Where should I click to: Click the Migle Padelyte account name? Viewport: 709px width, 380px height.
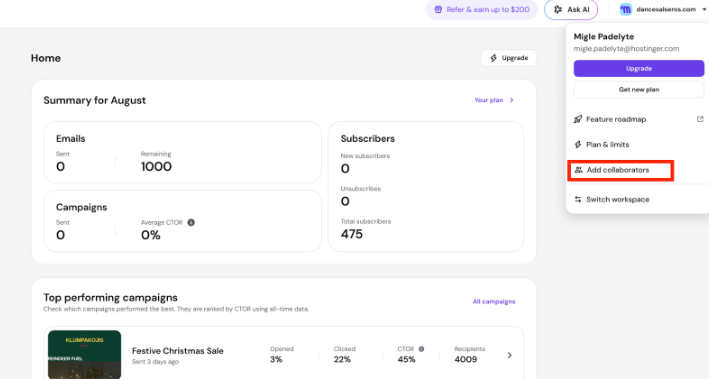pyautogui.click(x=604, y=37)
